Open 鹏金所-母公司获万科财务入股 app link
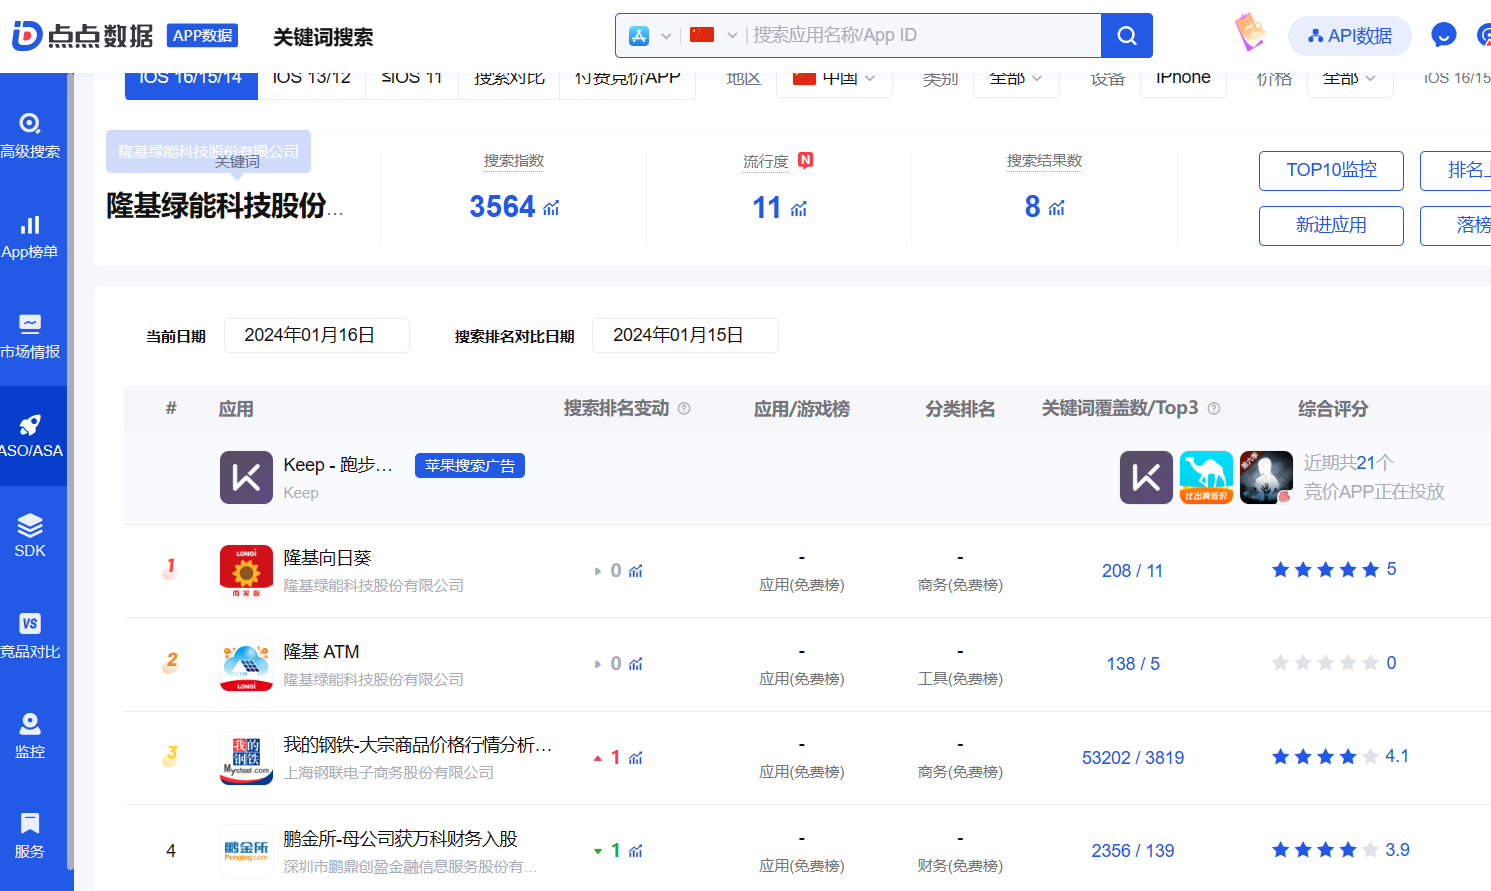Image resolution: width=1491 pixels, height=891 pixels. pyautogui.click(x=400, y=839)
